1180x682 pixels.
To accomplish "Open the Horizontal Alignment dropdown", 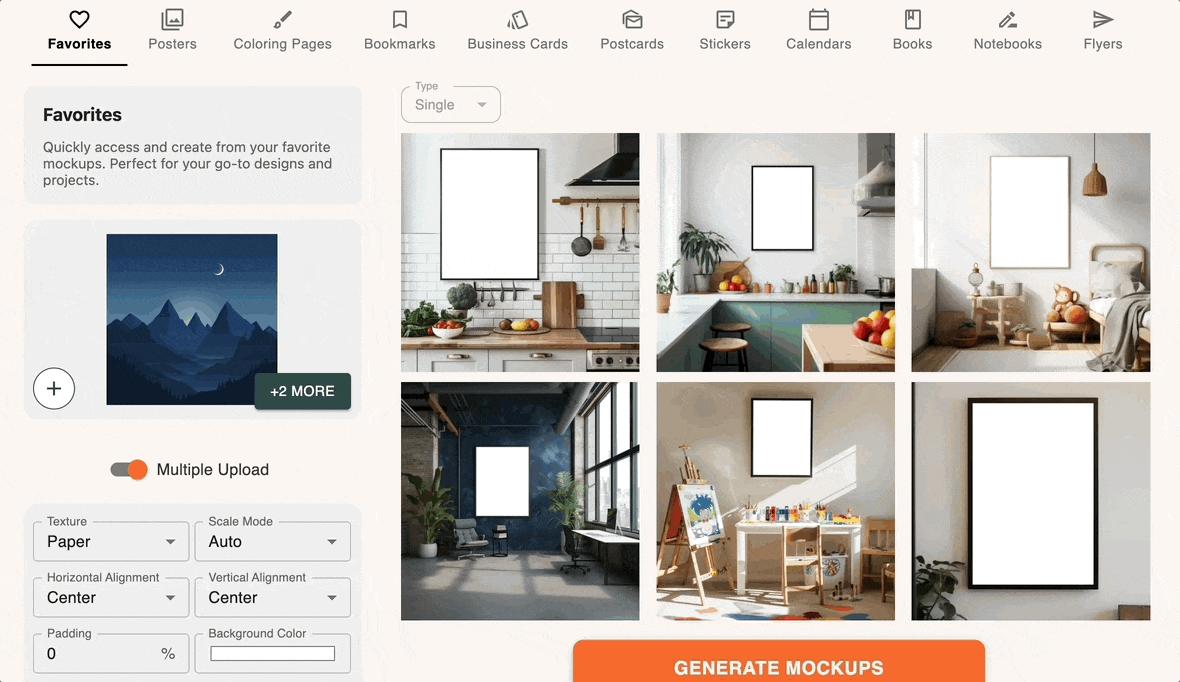I will tap(111, 598).
